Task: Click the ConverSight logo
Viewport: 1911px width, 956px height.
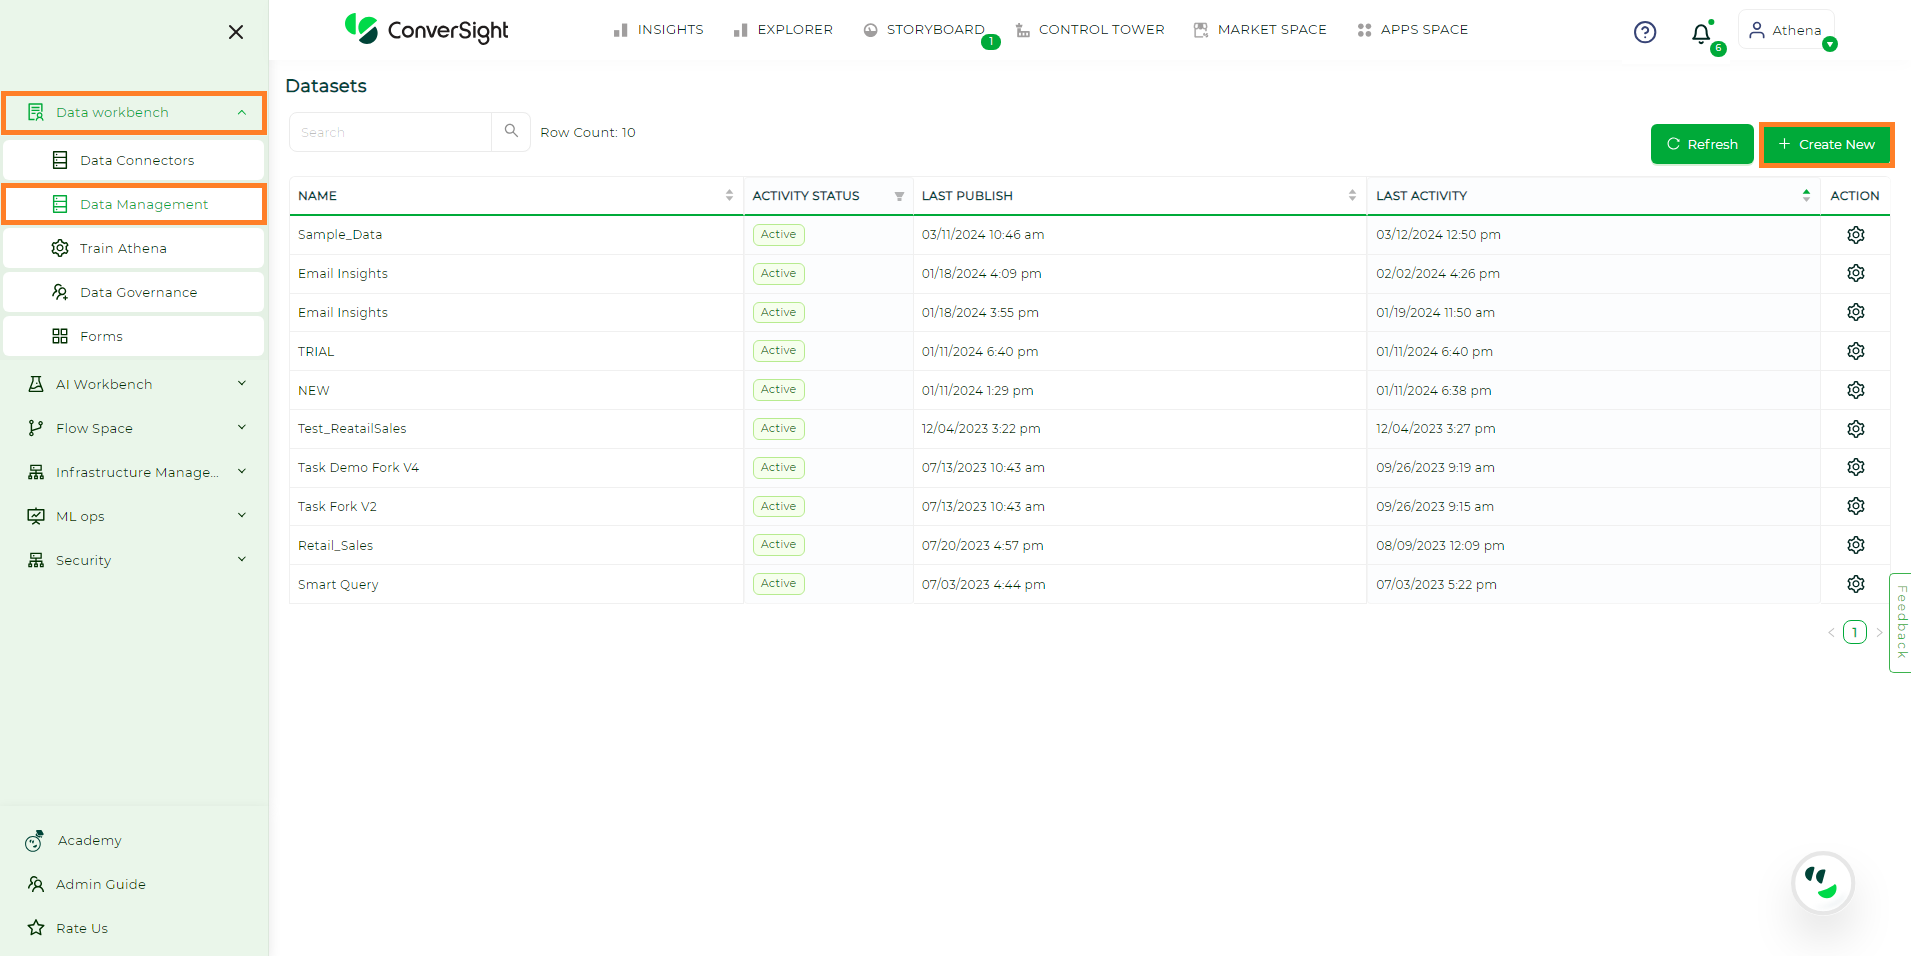Action: point(424,29)
